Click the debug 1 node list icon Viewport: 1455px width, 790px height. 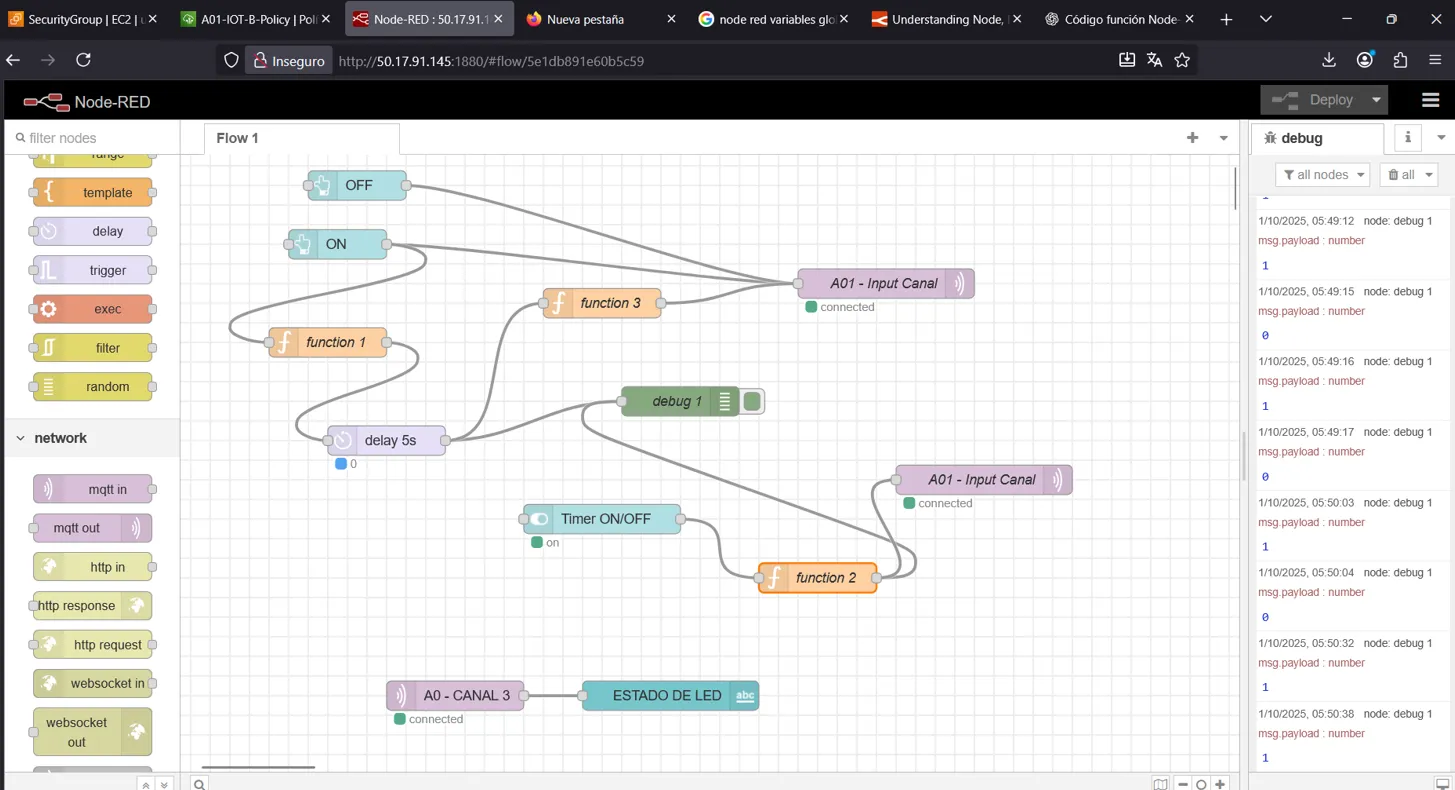[725, 402]
